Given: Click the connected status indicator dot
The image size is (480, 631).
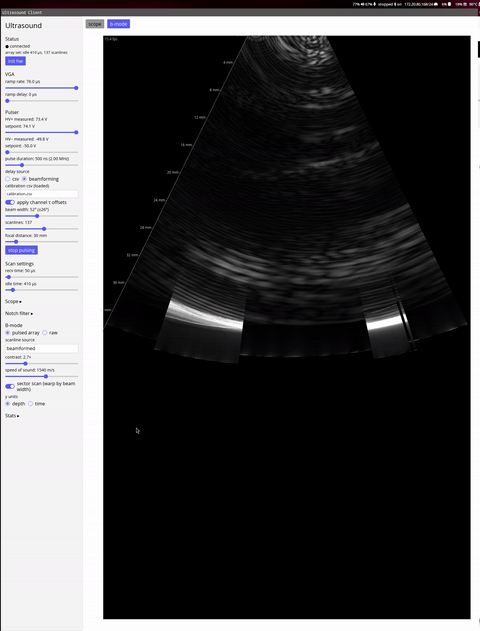Looking at the screenshot, I should click(x=7, y=46).
